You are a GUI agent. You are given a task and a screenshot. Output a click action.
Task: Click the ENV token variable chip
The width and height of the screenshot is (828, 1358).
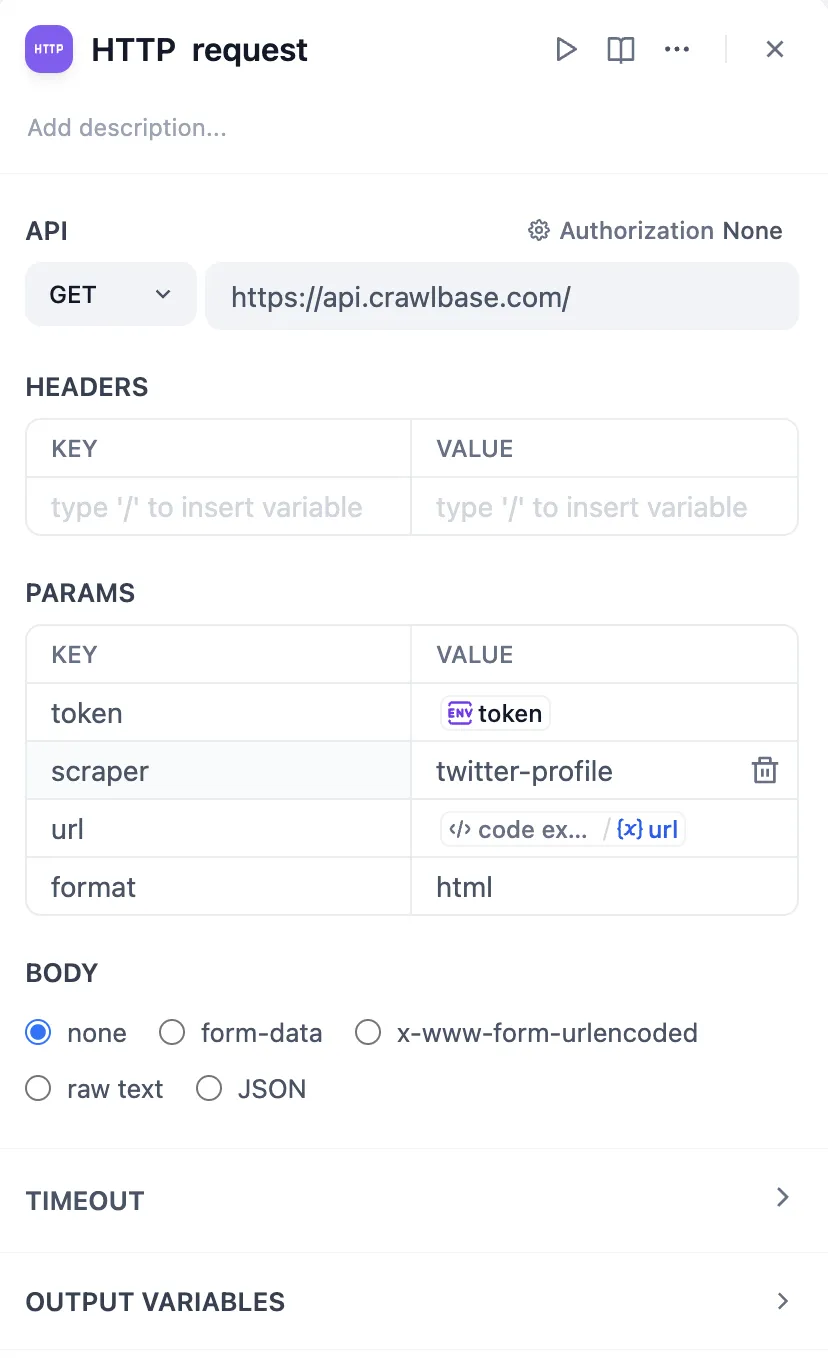point(496,713)
